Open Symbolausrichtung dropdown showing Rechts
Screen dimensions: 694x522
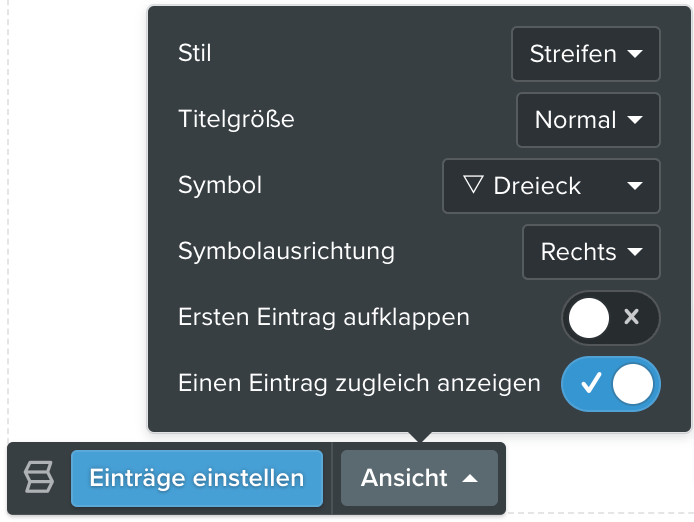tap(591, 252)
